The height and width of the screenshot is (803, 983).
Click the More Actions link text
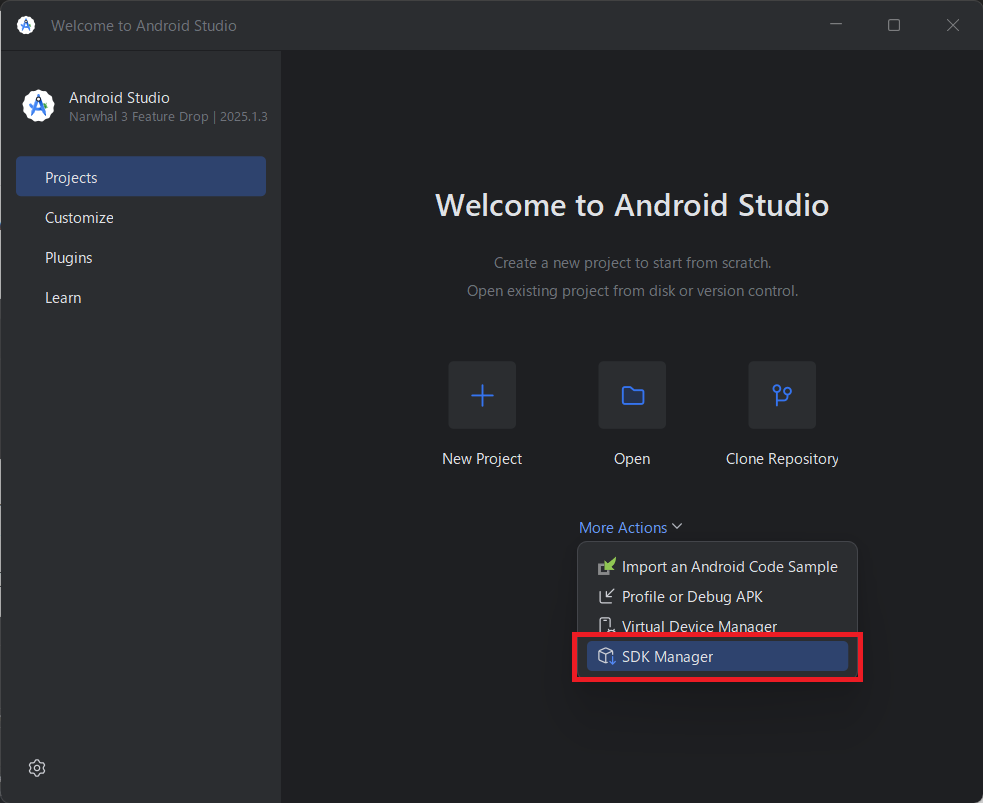pos(622,528)
